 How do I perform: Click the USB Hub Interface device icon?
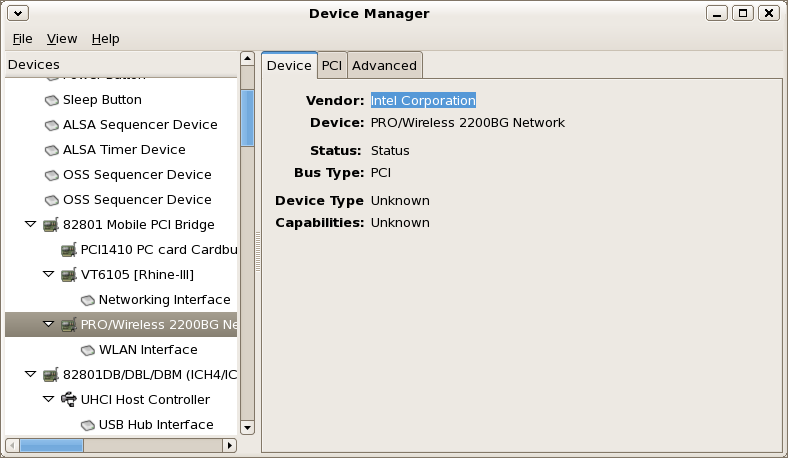pyautogui.click(x=87, y=425)
